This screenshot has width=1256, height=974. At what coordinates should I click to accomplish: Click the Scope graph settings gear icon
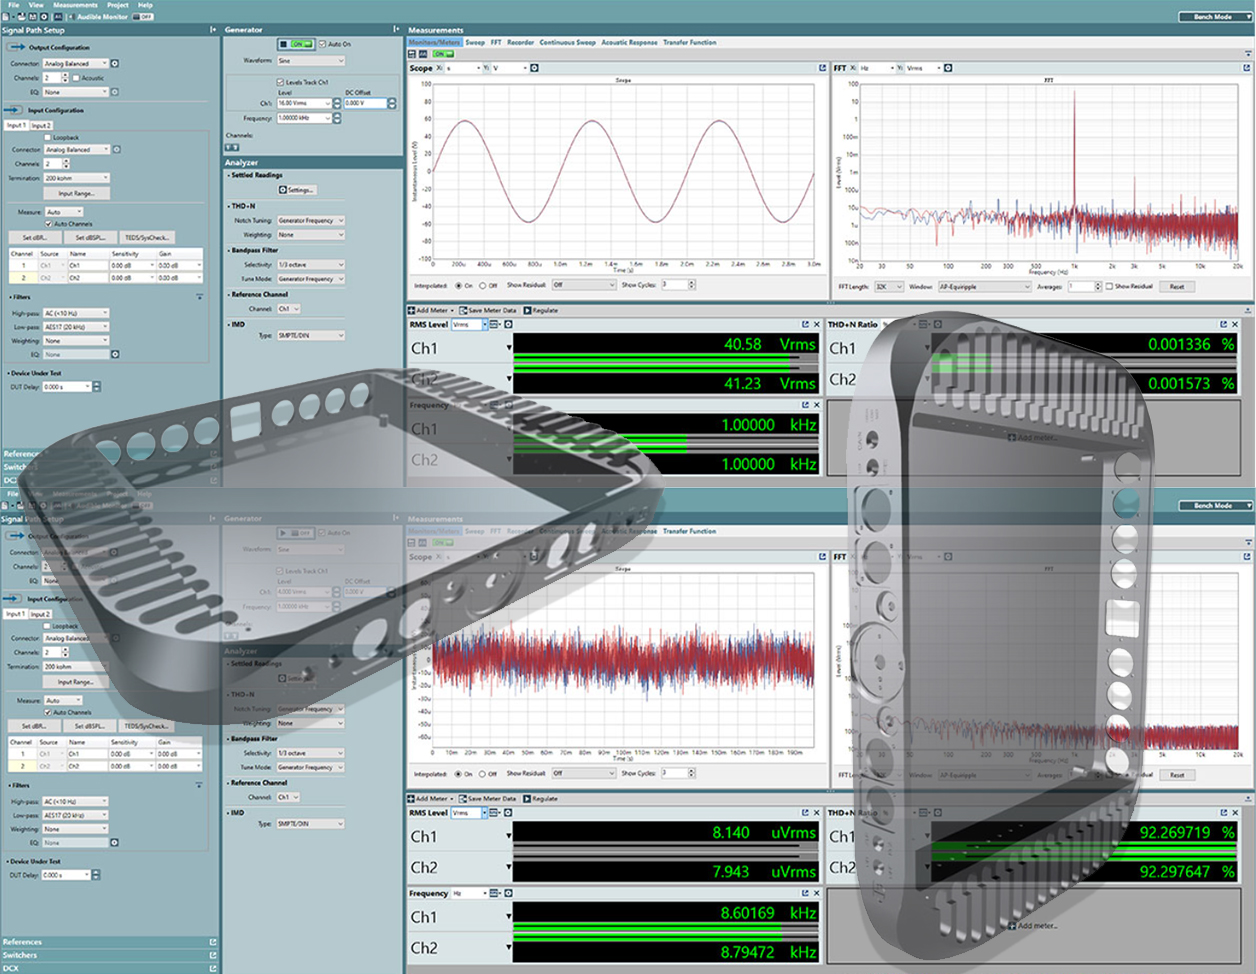point(535,68)
